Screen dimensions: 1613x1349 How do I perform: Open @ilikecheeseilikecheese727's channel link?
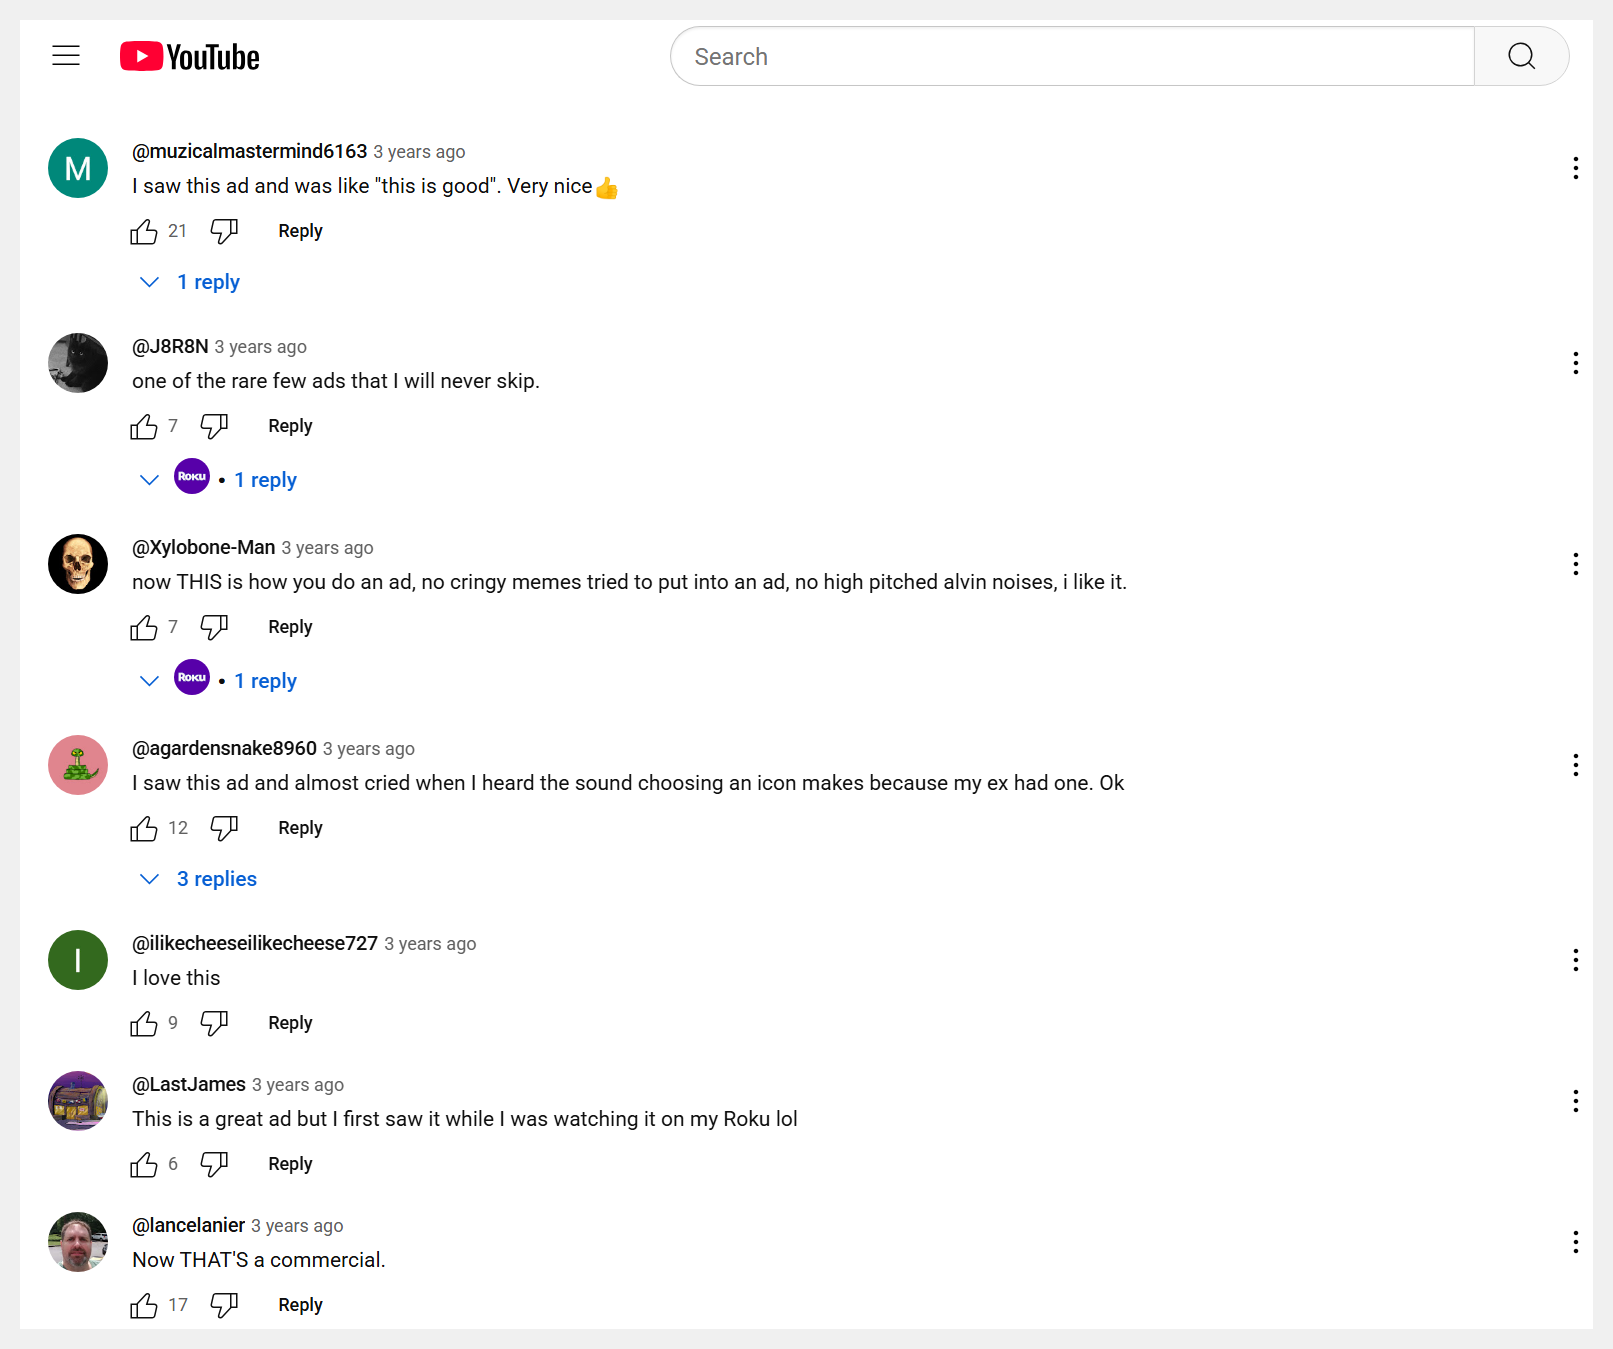coord(255,943)
